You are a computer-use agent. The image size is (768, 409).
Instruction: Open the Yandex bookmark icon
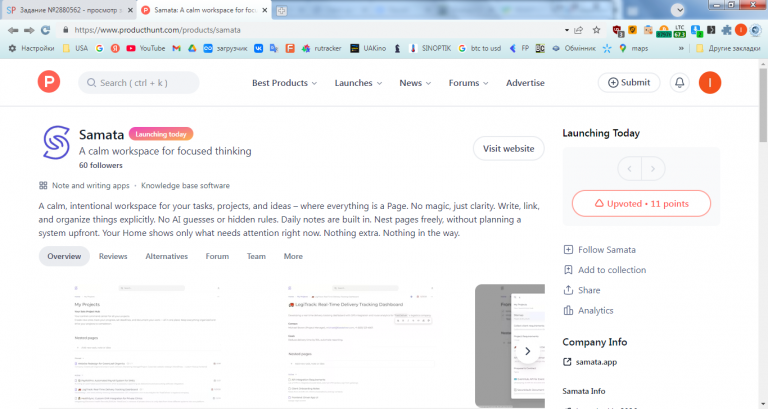click(x=115, y=48)
